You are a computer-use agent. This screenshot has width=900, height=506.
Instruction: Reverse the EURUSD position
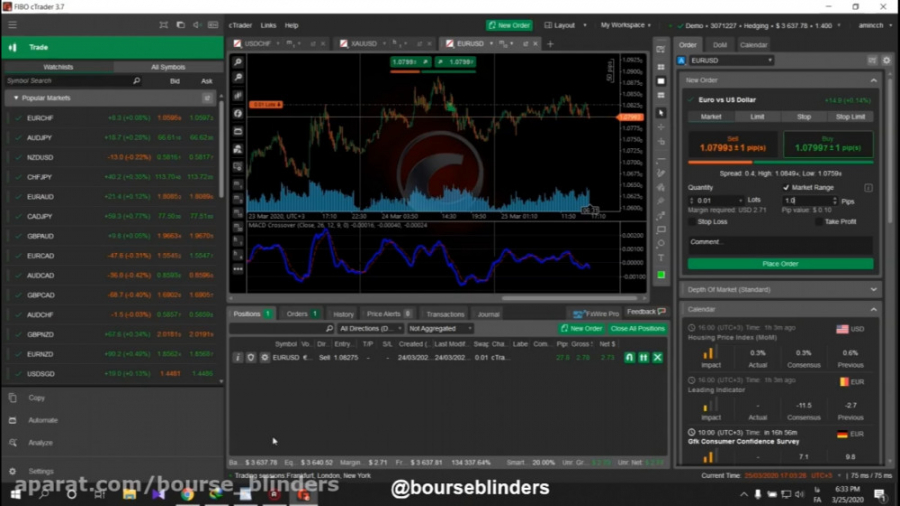(x=630, y=357)
